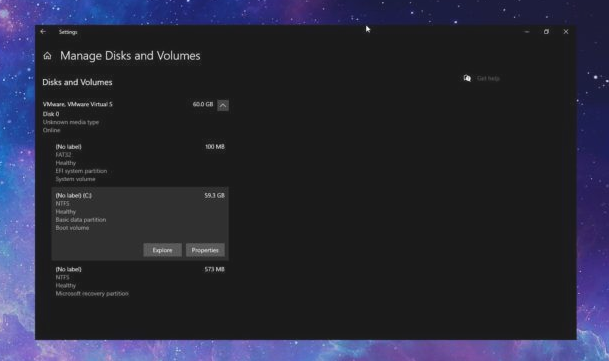Select the 573 MB Microsoft recovery partition
This screenshot has height=361, width=609.
pyautogui.click(x=140, y=281)
